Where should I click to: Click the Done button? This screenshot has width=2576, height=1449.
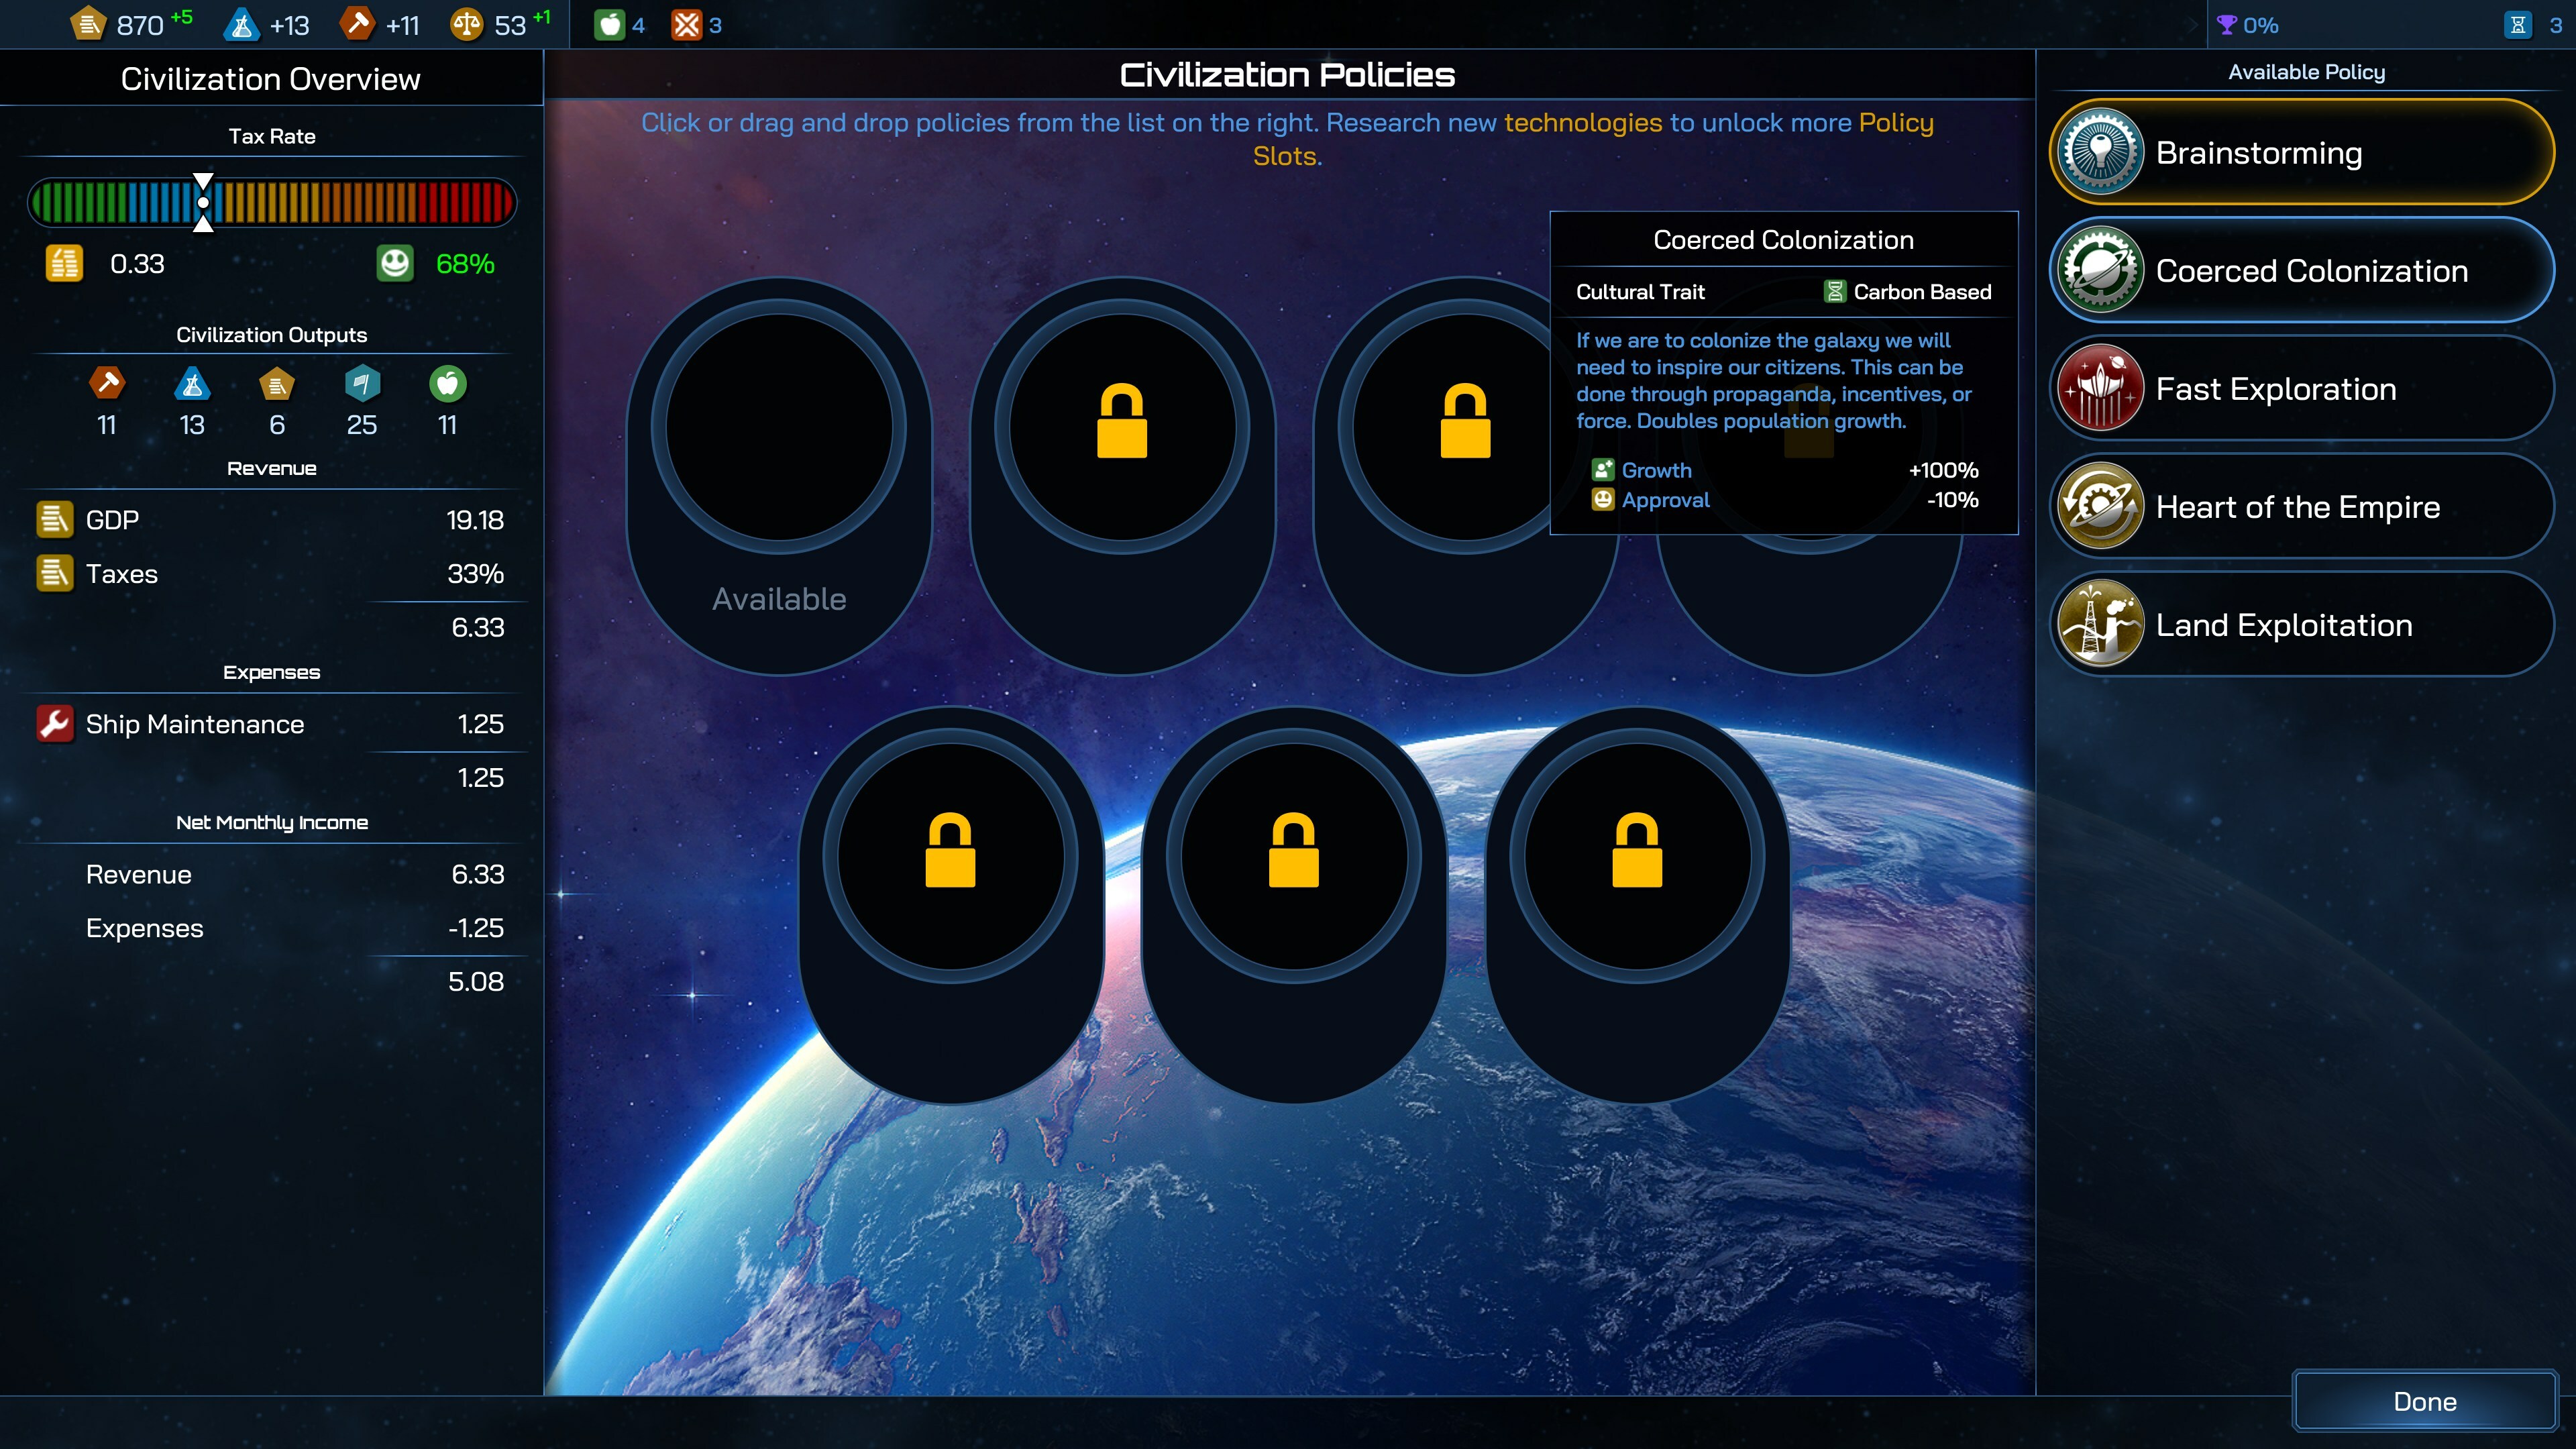[2424, 1401]
